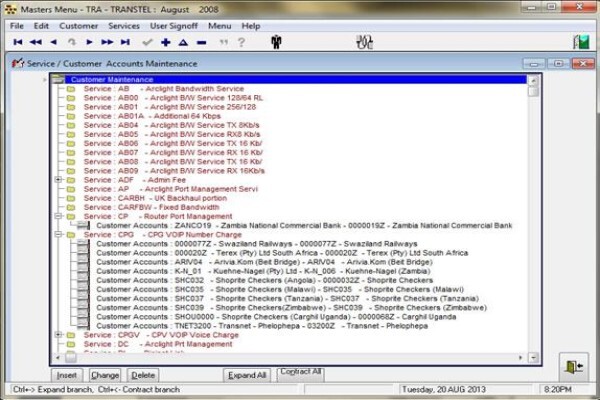Screen dimensions: 600x400
Task: Select Service CARFBW Fixed Bandwidth row
Action: (x=152, y=207)
